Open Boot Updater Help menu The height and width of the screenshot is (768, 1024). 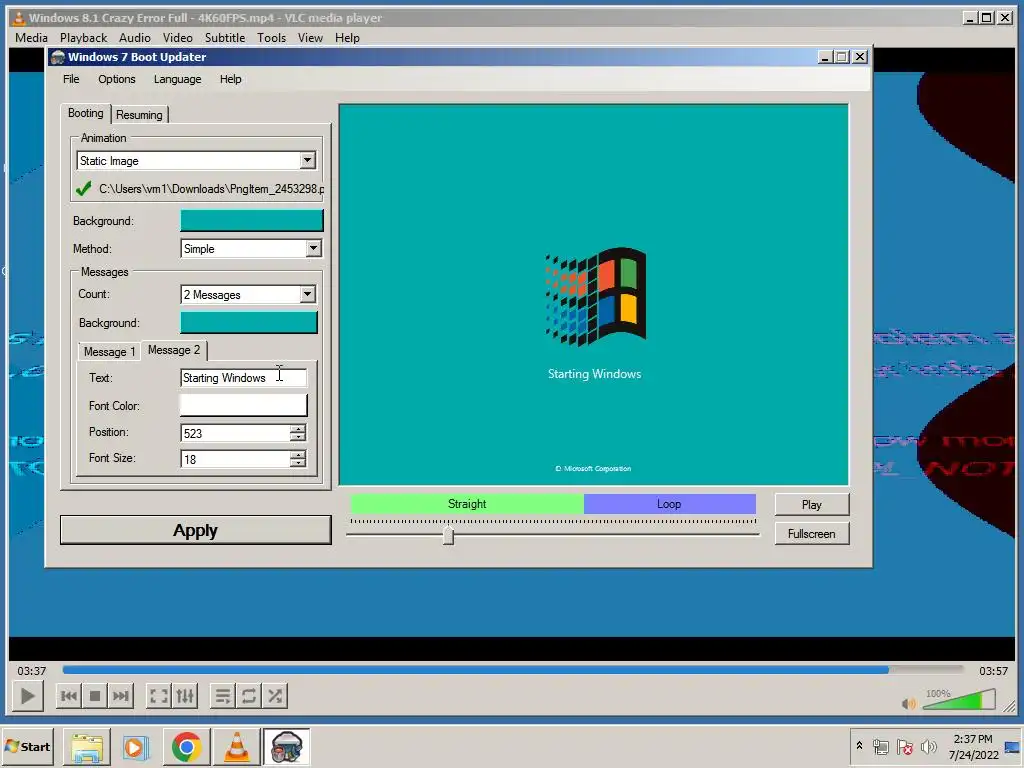coord(231,79)
